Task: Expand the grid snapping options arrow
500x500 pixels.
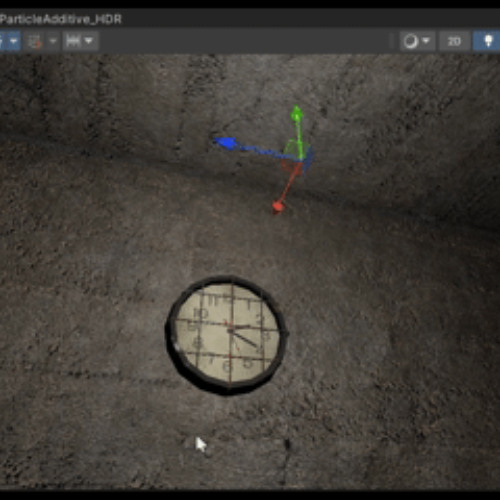Action: 53,41
